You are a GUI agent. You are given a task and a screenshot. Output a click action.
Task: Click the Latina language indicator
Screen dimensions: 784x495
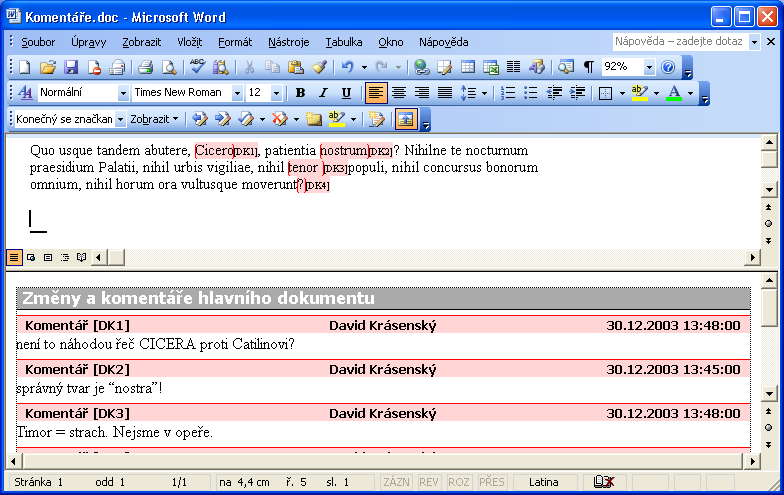tap(544, 482)
